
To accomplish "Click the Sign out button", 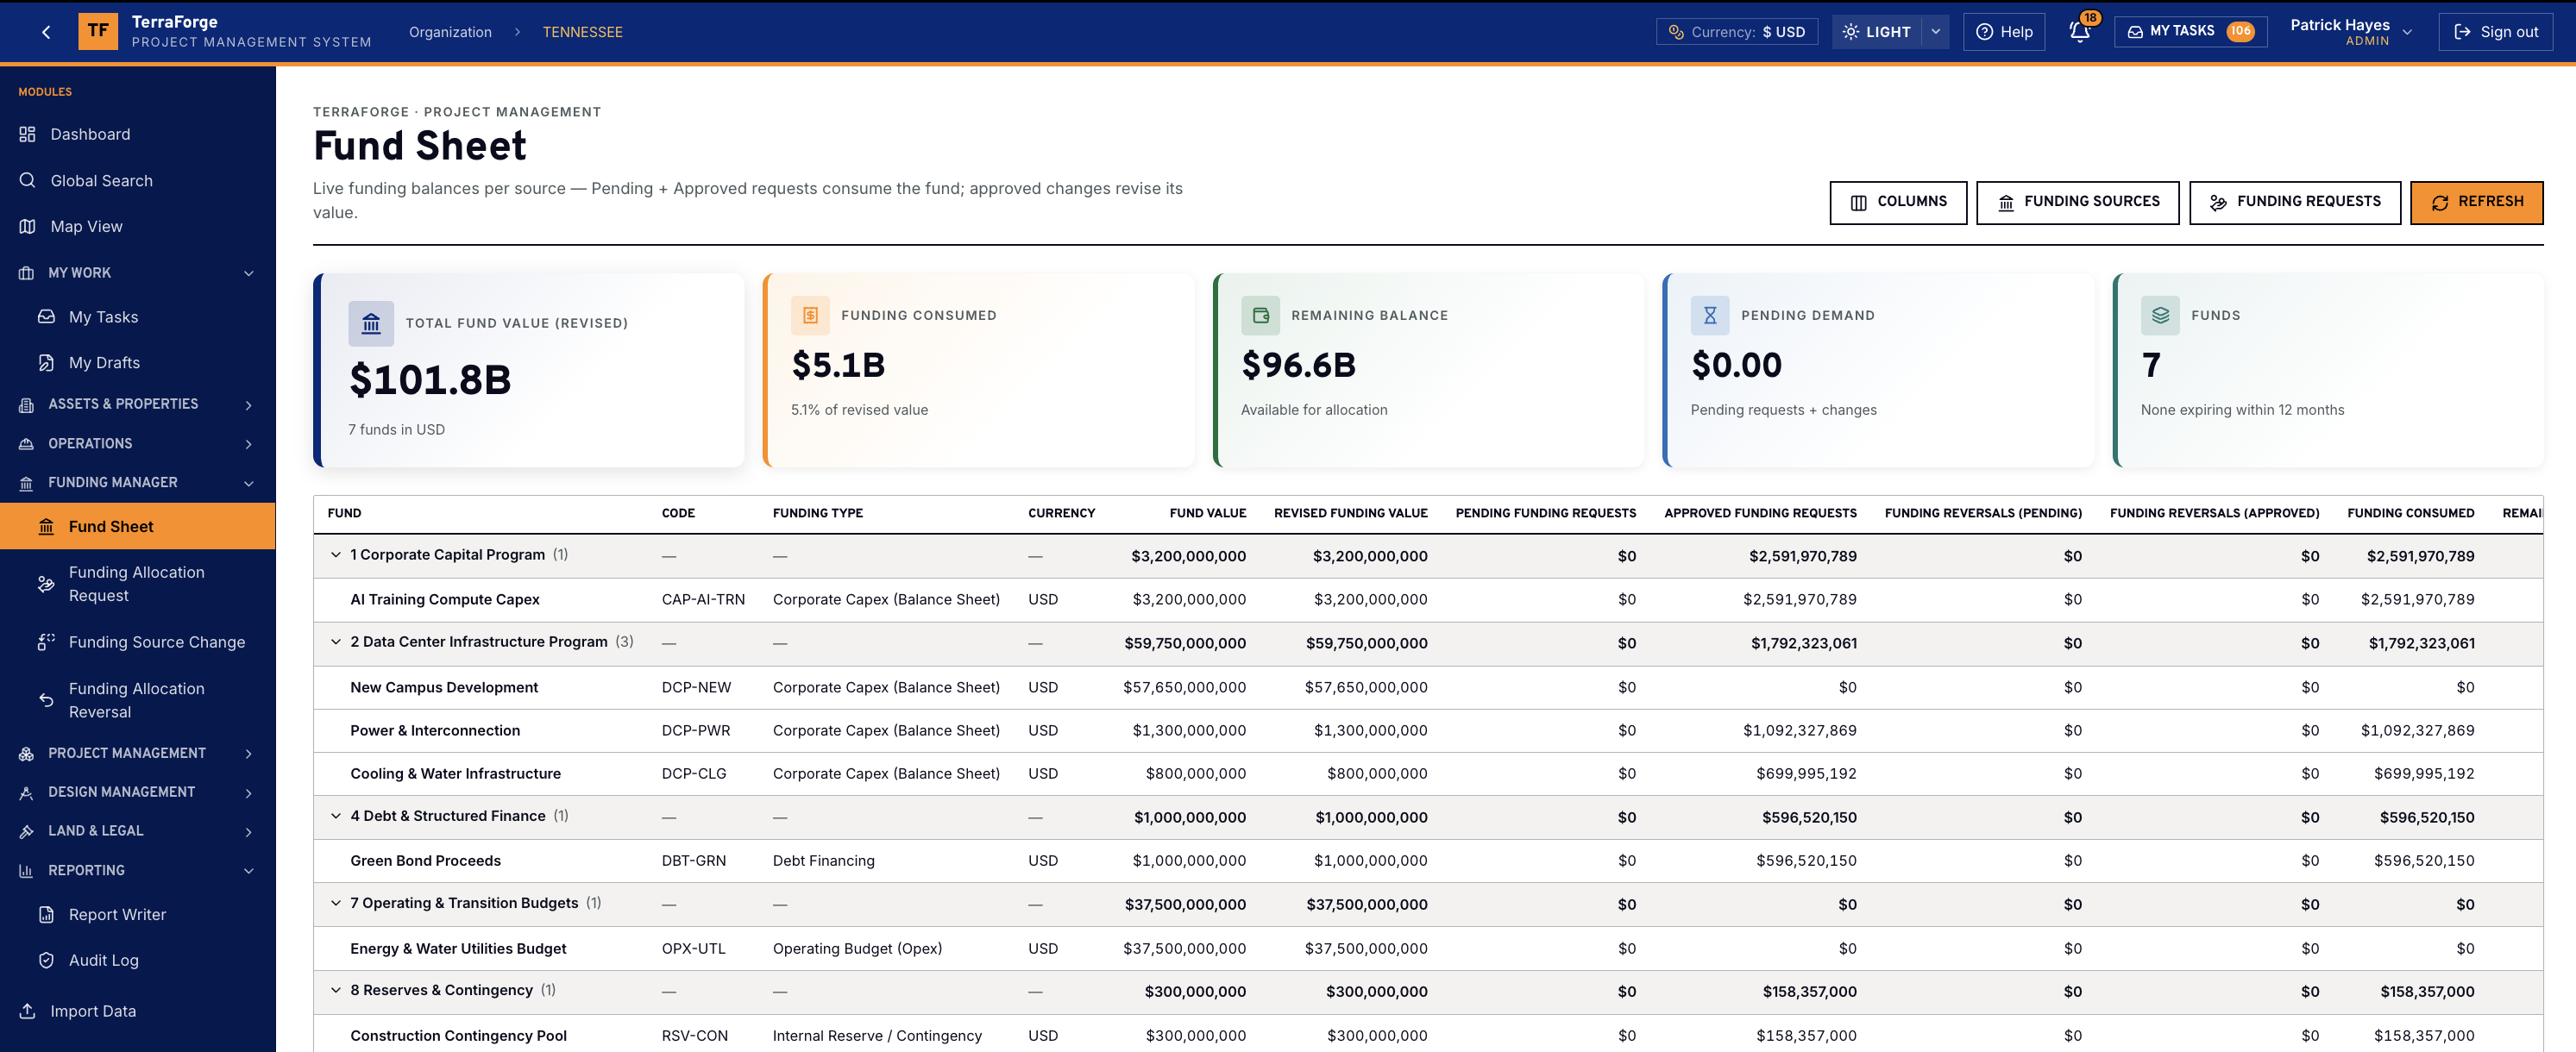I will pyautogui.click(x=2496, y=32).
